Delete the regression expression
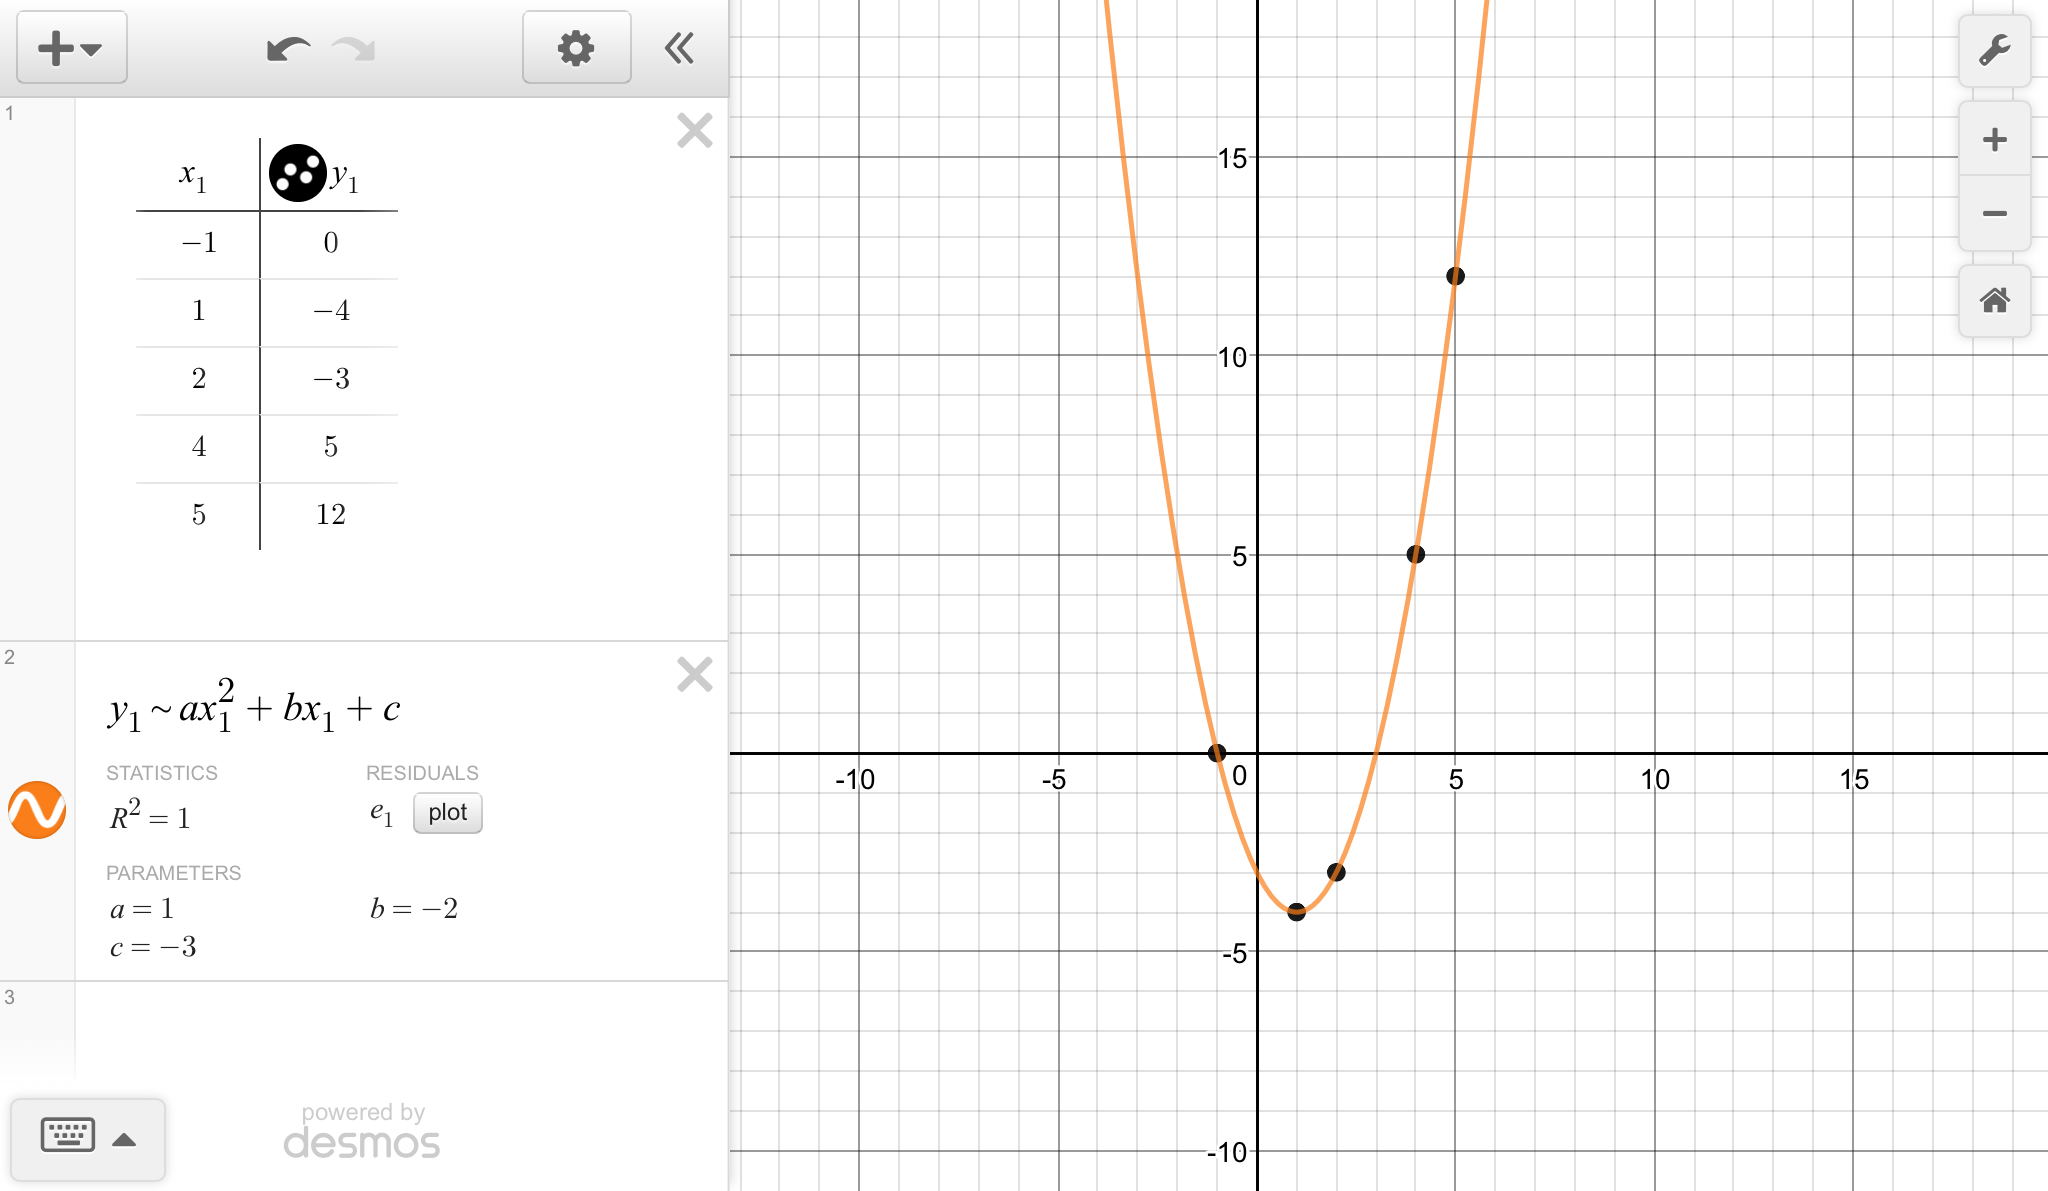This screenshot has height=1191, width=2048. point(694,675)
